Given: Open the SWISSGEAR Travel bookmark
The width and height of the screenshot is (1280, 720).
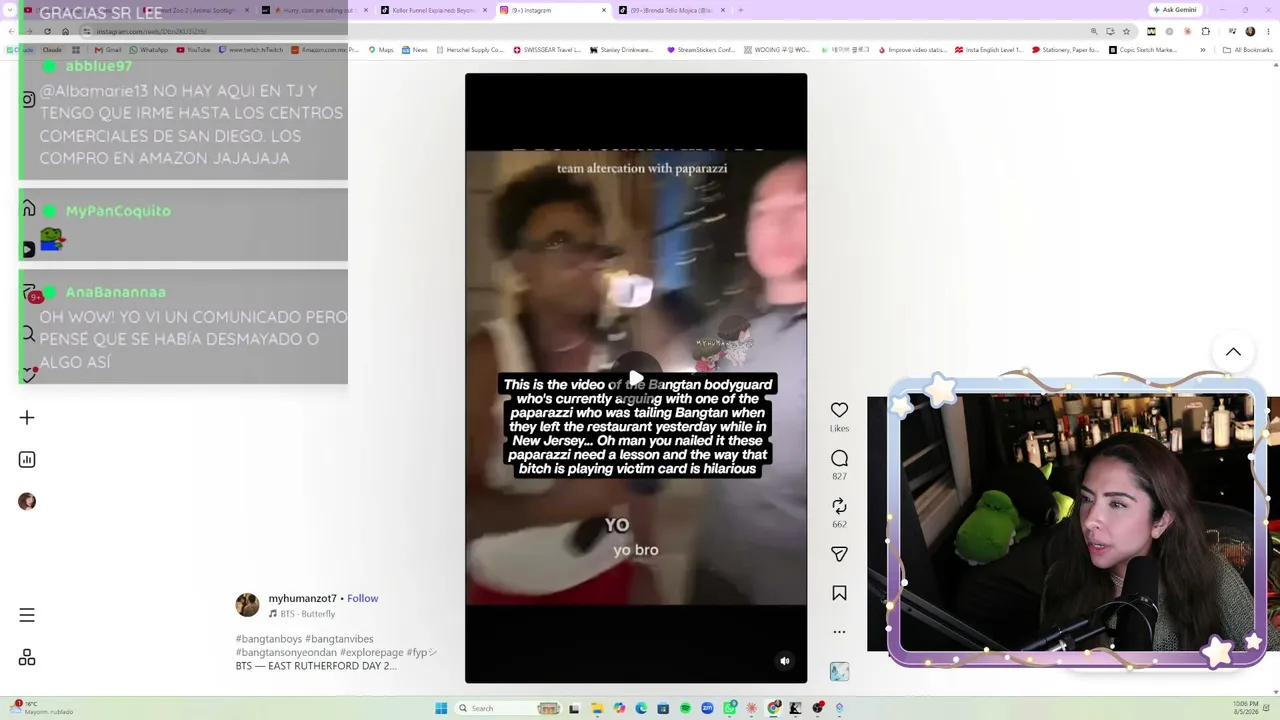Looking at the screenshot, I should pos(547,50).
